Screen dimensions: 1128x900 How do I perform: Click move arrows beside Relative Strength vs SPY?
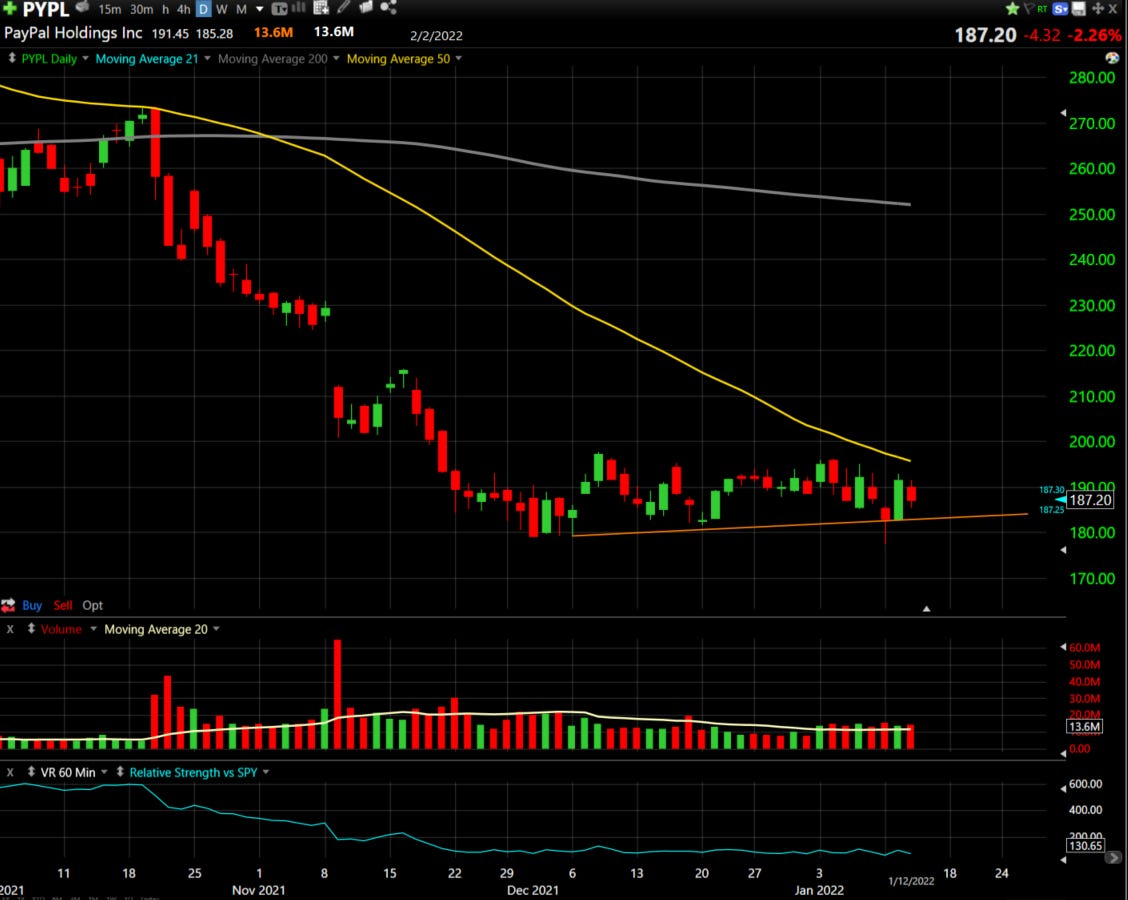(120, 772)
